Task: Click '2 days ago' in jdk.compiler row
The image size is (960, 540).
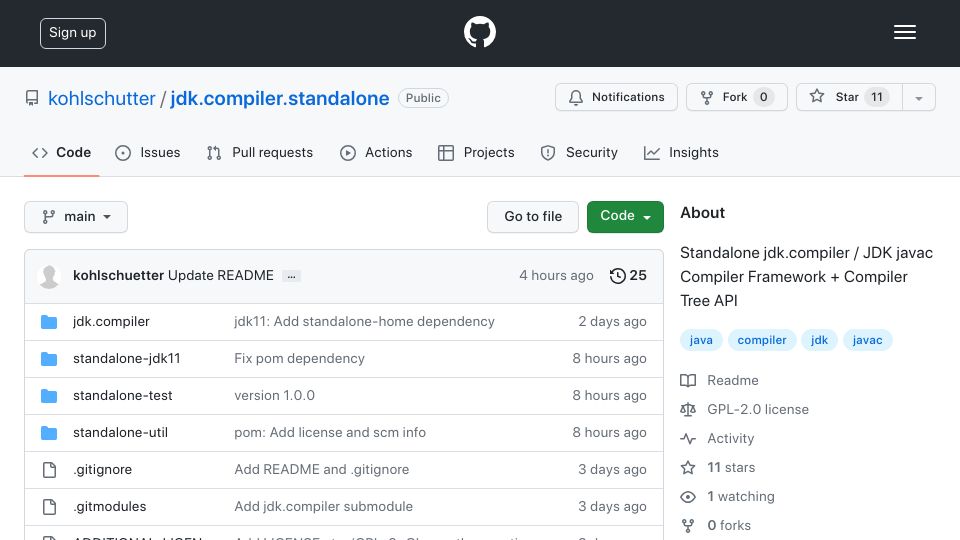Action: (612, 321)
